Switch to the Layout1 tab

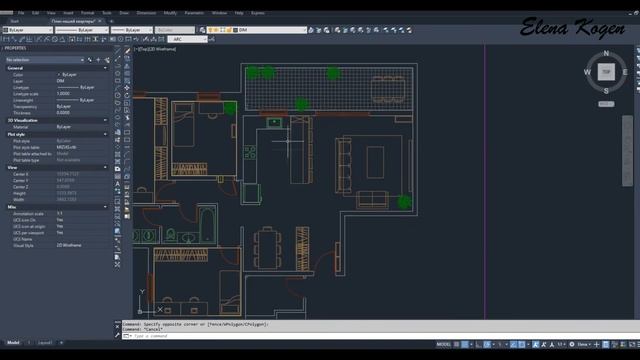pos(45,343)
